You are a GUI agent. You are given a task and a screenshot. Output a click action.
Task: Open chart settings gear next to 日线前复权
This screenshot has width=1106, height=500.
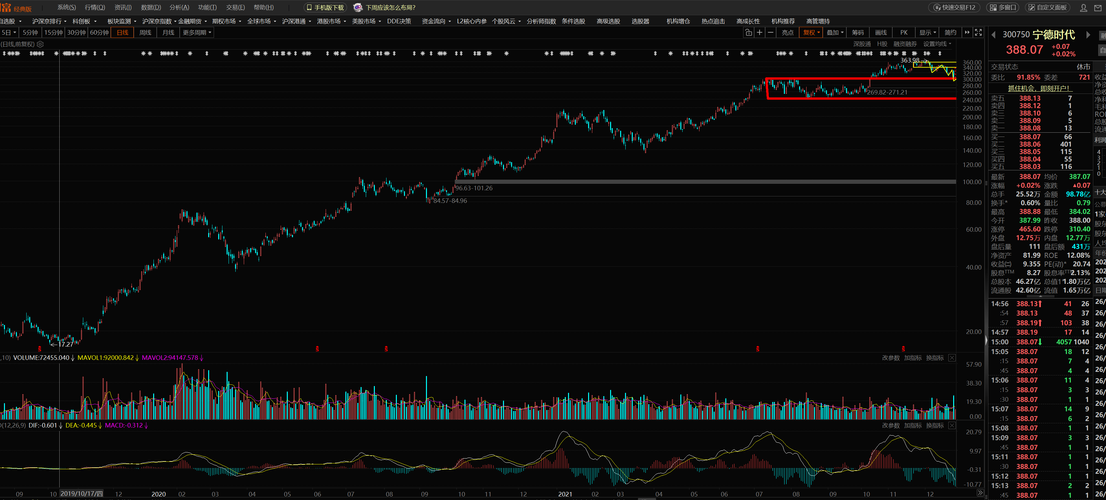click(x=40, y=44)
